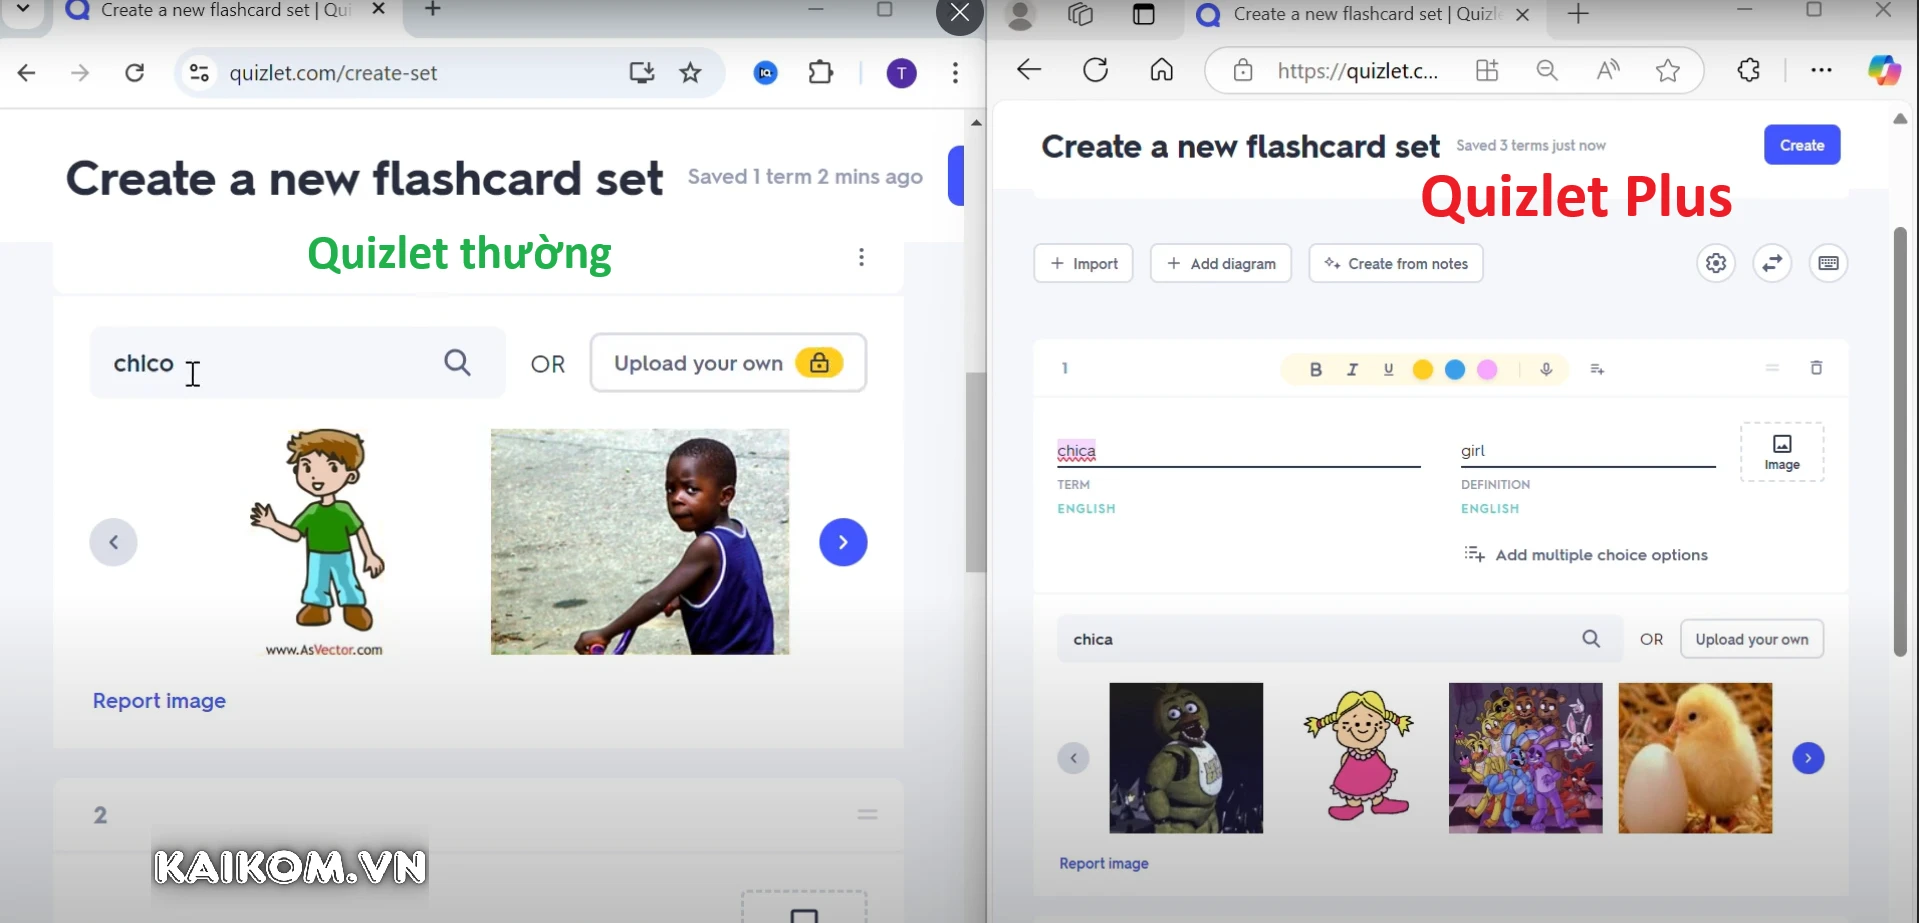Open flashcard set settings gear

click(x=1716, y=263)
